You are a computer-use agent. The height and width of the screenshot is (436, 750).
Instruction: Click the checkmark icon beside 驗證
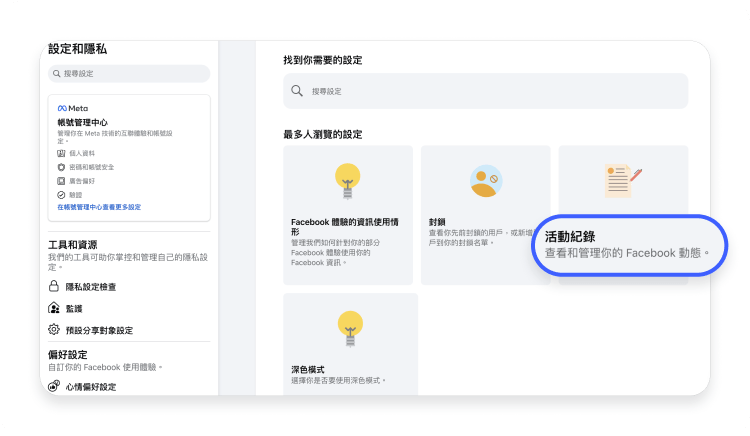tap(61, 195)
